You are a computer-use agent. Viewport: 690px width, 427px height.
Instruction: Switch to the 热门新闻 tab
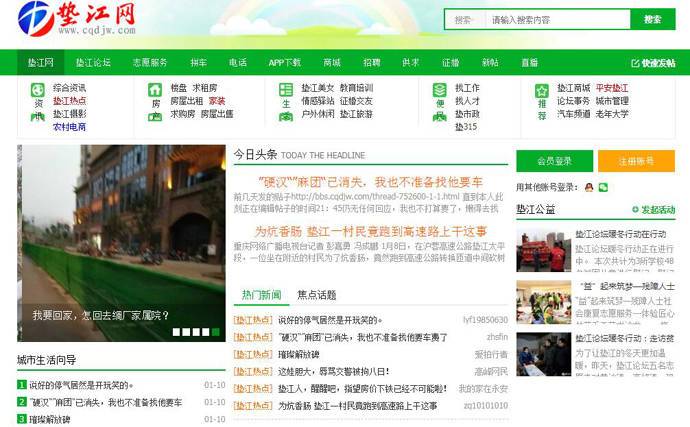coord(261,295)
